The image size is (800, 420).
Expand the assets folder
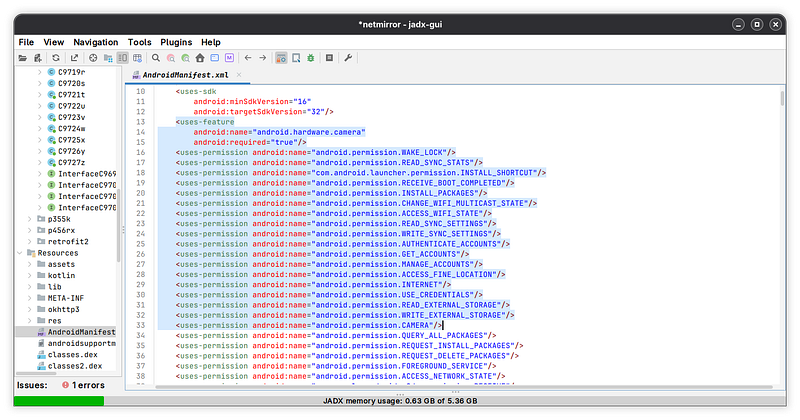coord(30,264)
